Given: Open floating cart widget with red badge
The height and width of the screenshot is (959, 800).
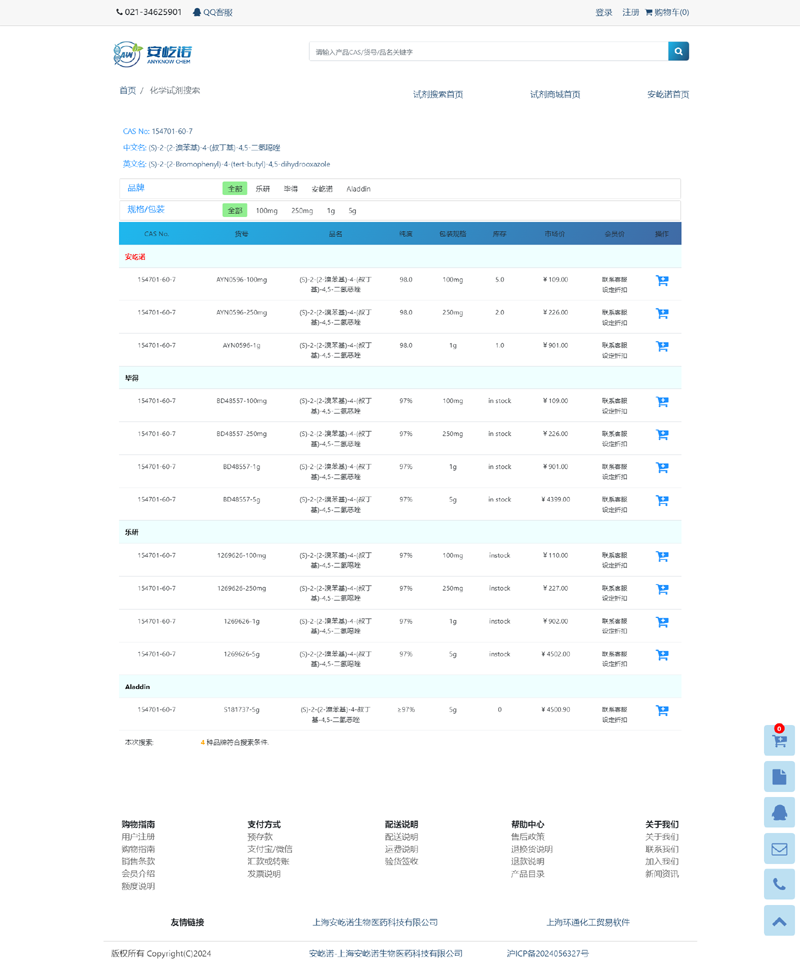Looking at the screenshot, I should (779, 740).
